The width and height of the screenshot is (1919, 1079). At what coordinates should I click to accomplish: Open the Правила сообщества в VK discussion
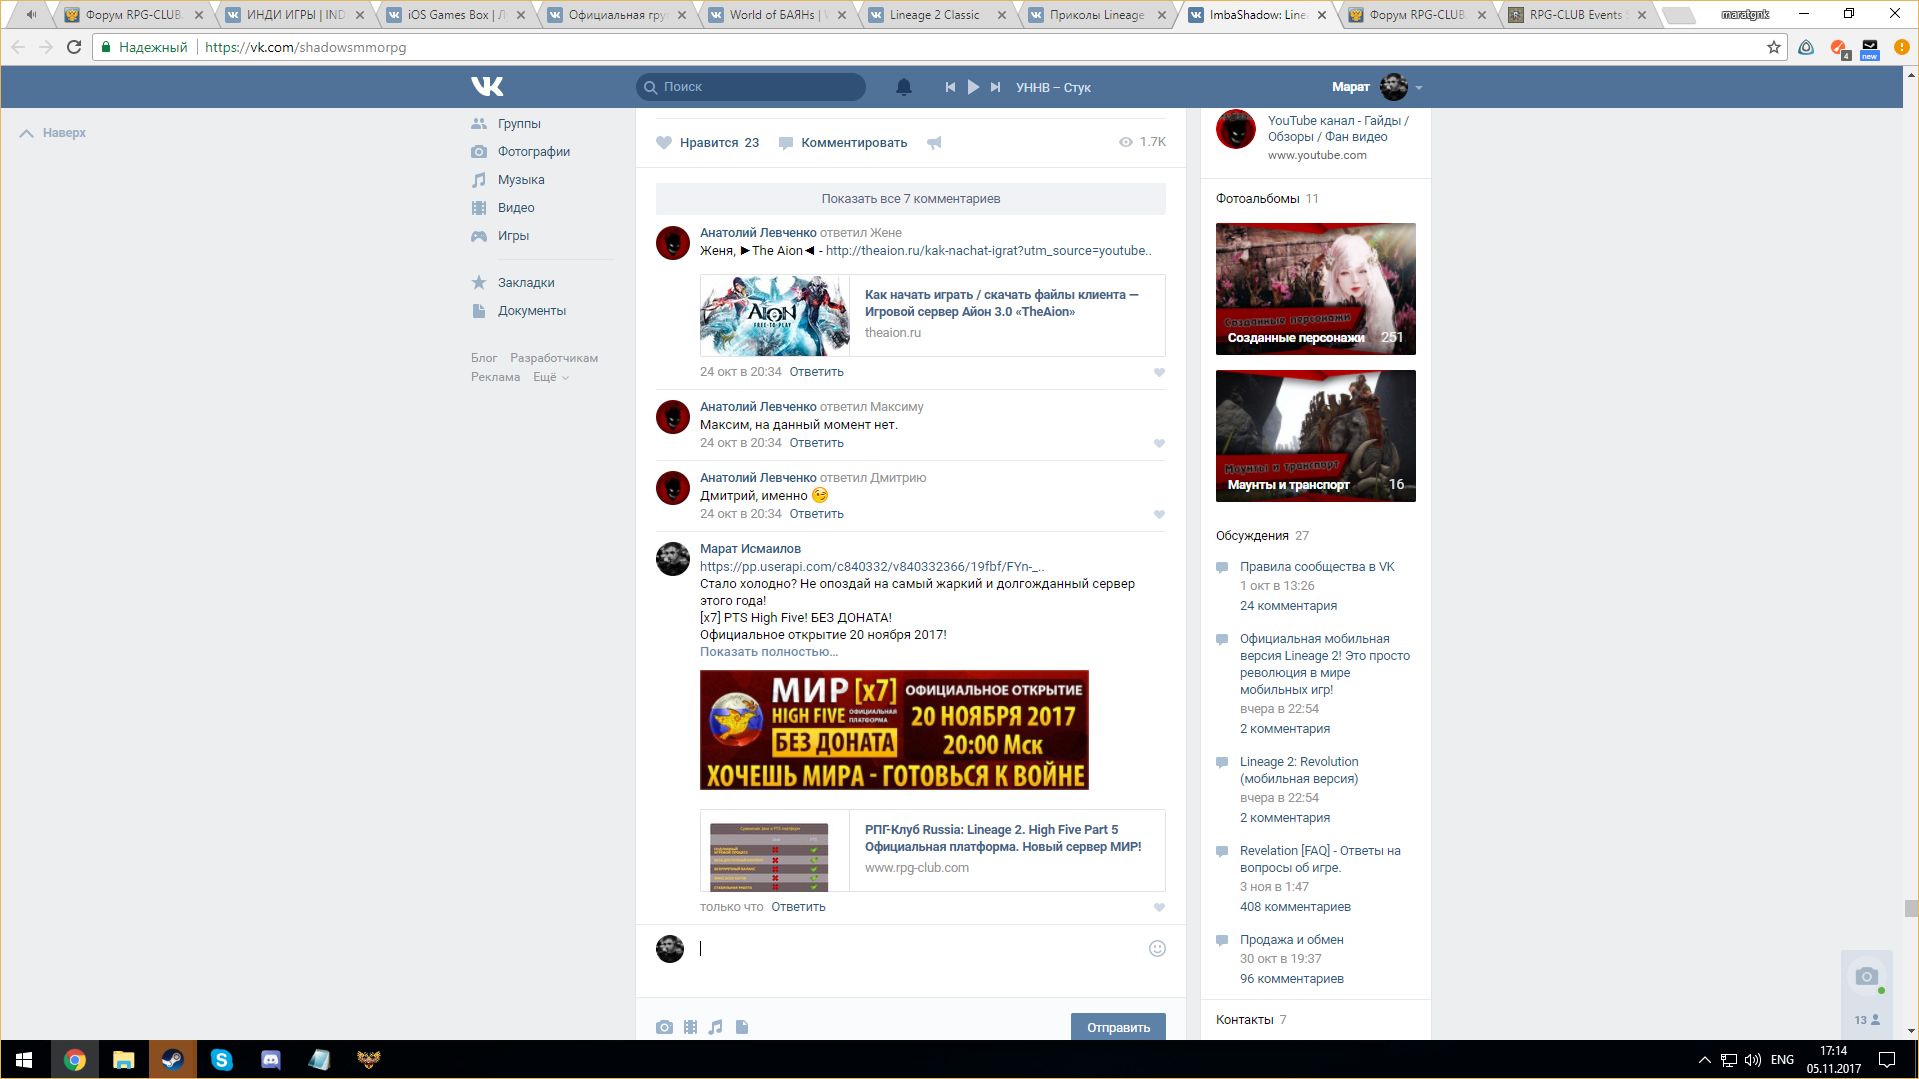pos(1317,567)
